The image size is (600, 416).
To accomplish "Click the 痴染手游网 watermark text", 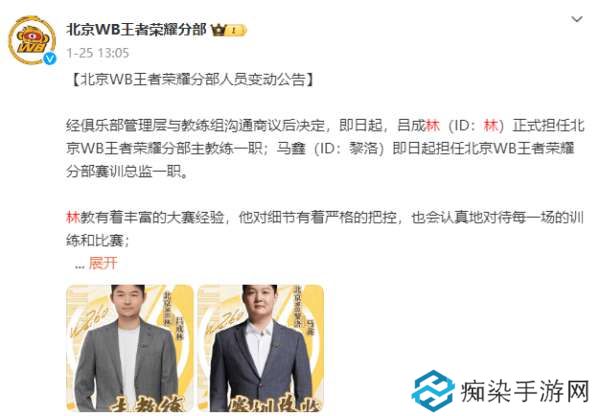I will [x=525, y=392].
